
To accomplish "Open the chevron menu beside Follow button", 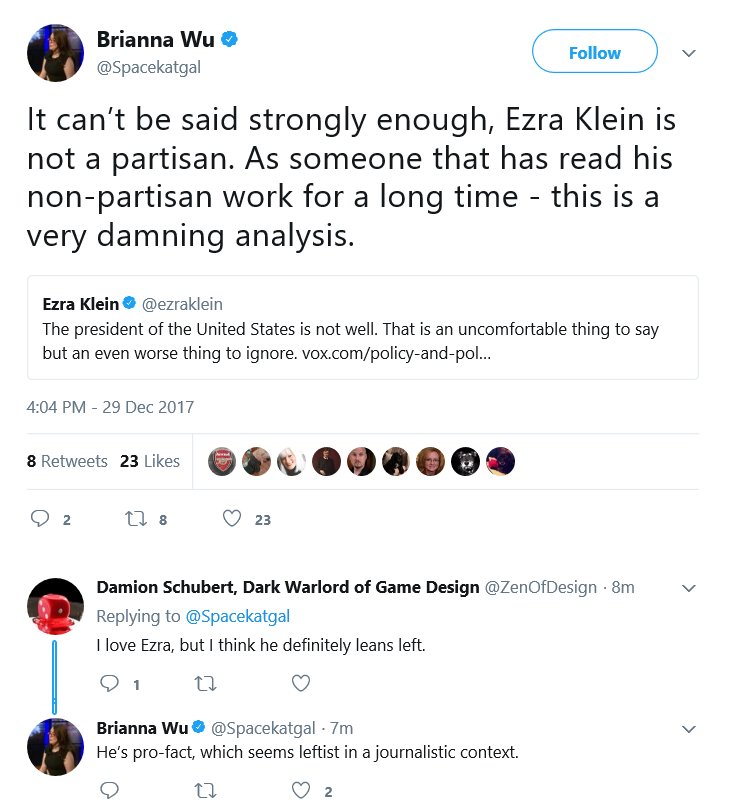I will 689,53.
